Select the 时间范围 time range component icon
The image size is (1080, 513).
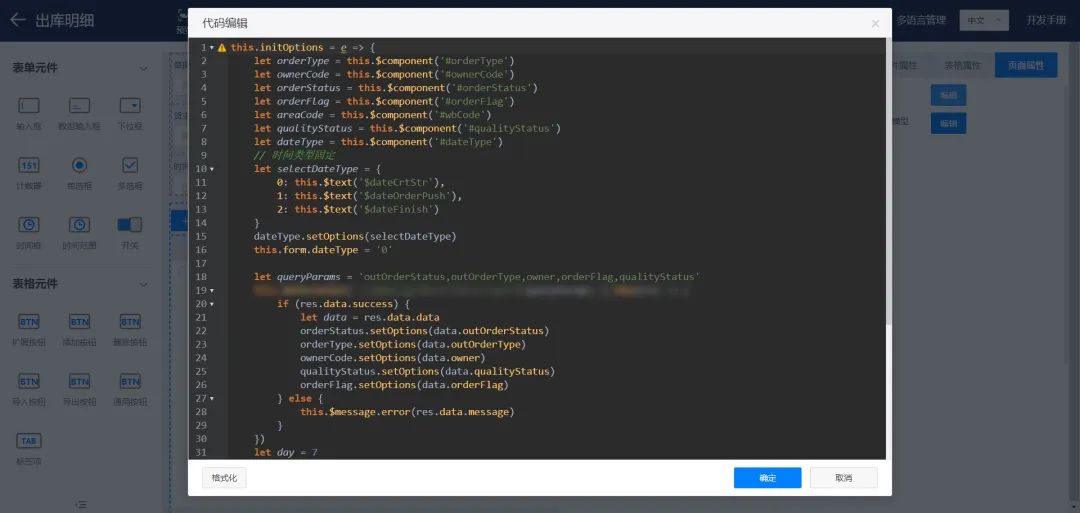pyautogui.click(x=79, y=225)
